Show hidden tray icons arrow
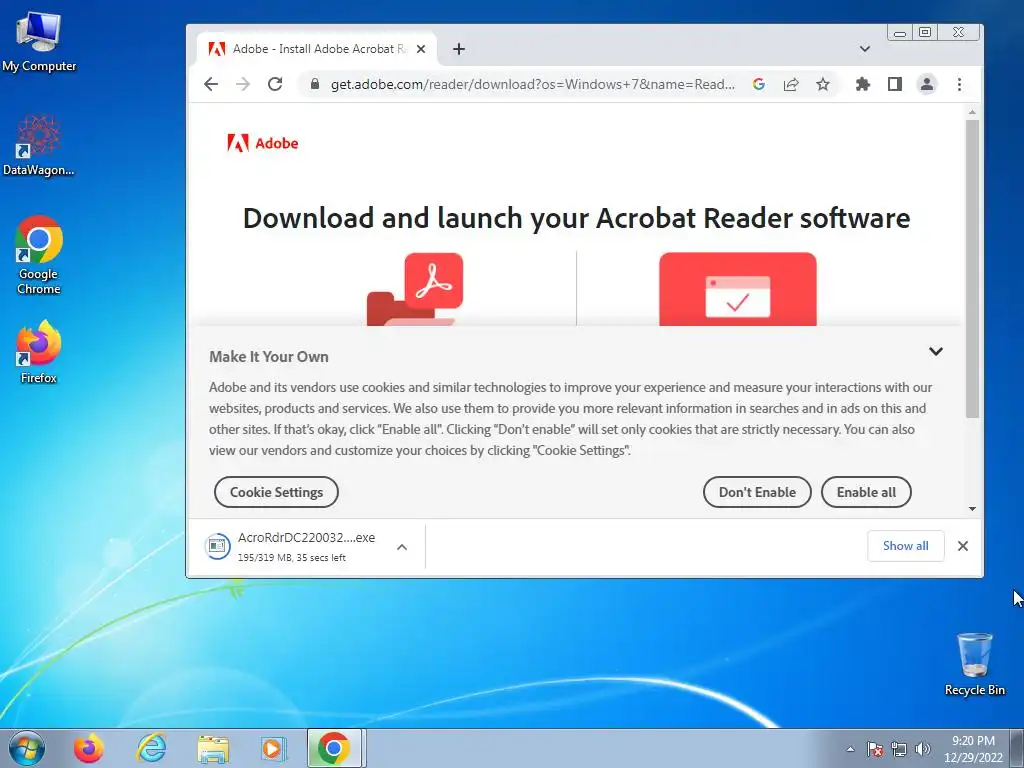 (x=850, y=749)
